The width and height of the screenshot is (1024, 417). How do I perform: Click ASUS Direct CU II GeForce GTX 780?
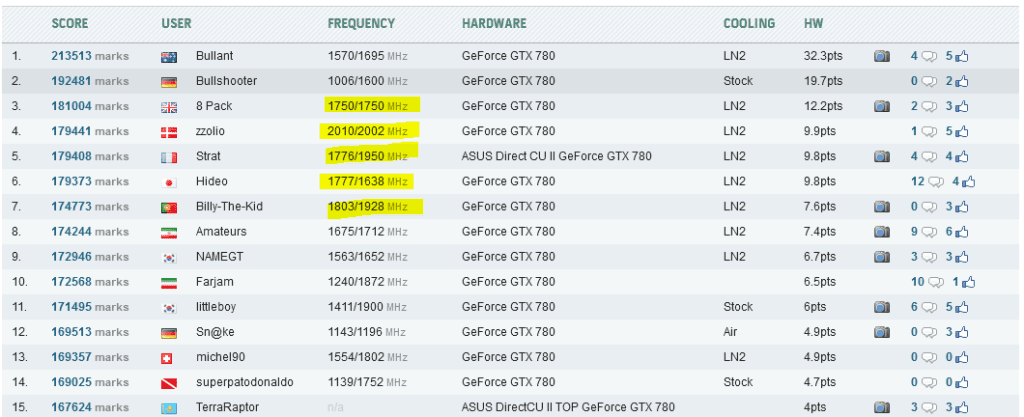pyautogui.click(x=556, y=157)
